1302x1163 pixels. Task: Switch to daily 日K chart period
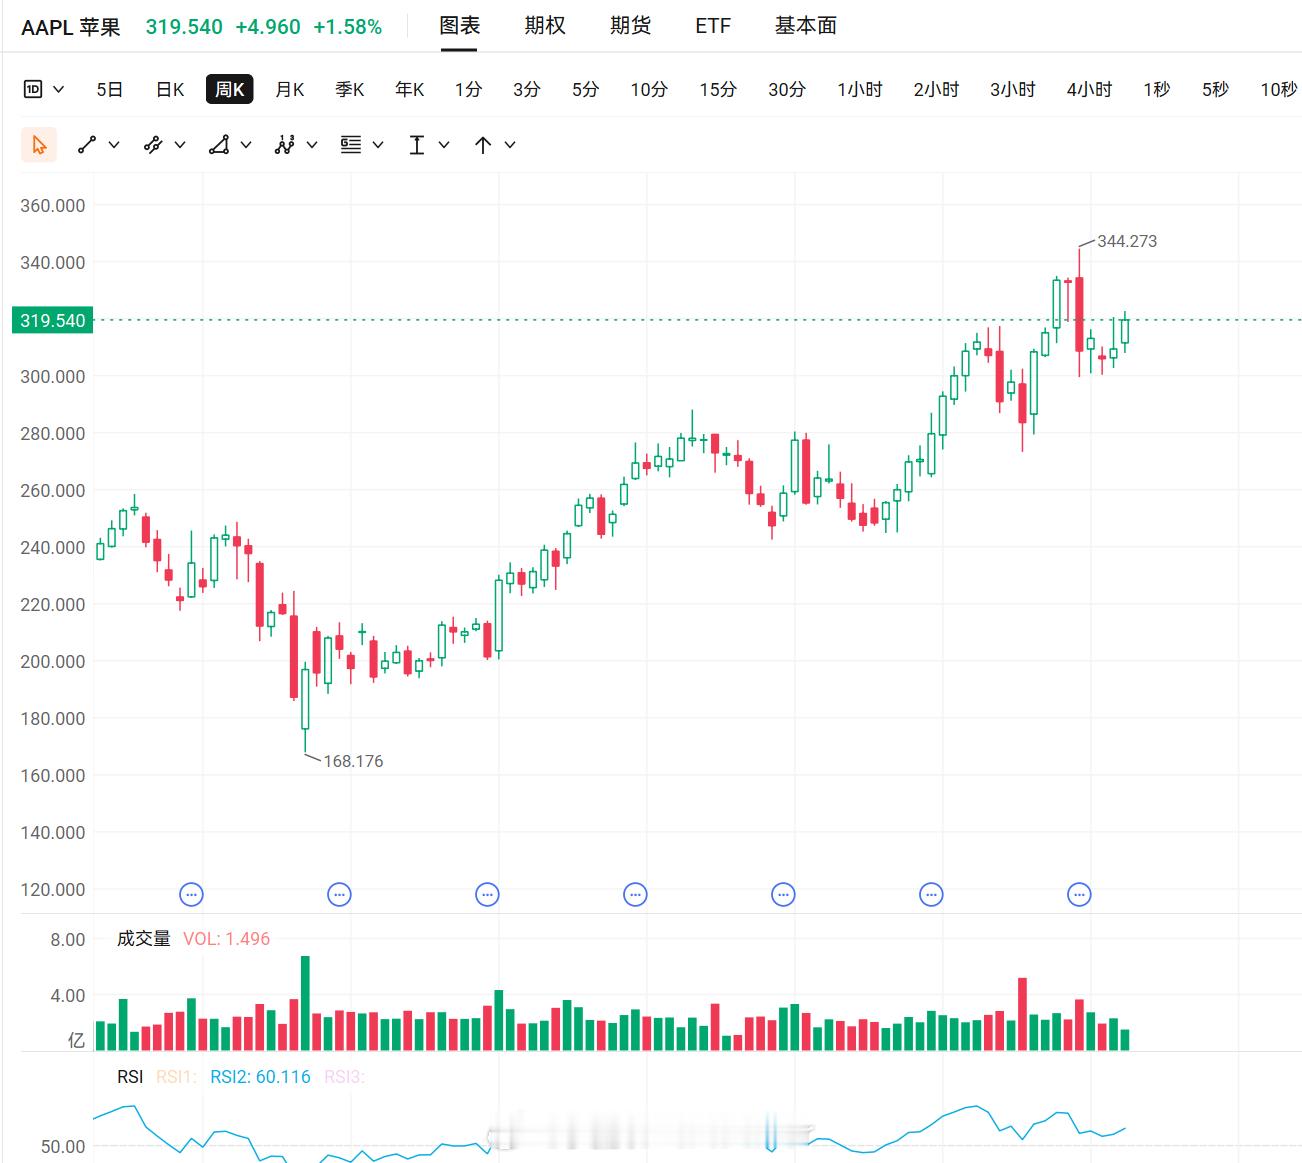[x=170, y=89]
